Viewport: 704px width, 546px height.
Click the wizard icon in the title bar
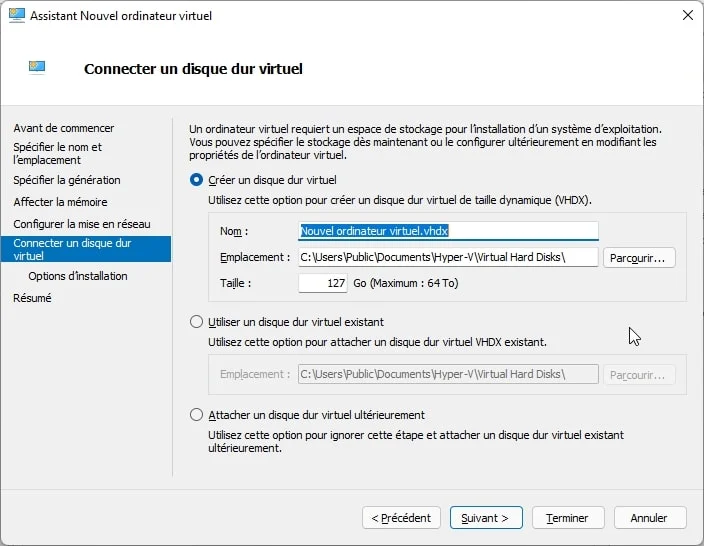coord(17,15)
